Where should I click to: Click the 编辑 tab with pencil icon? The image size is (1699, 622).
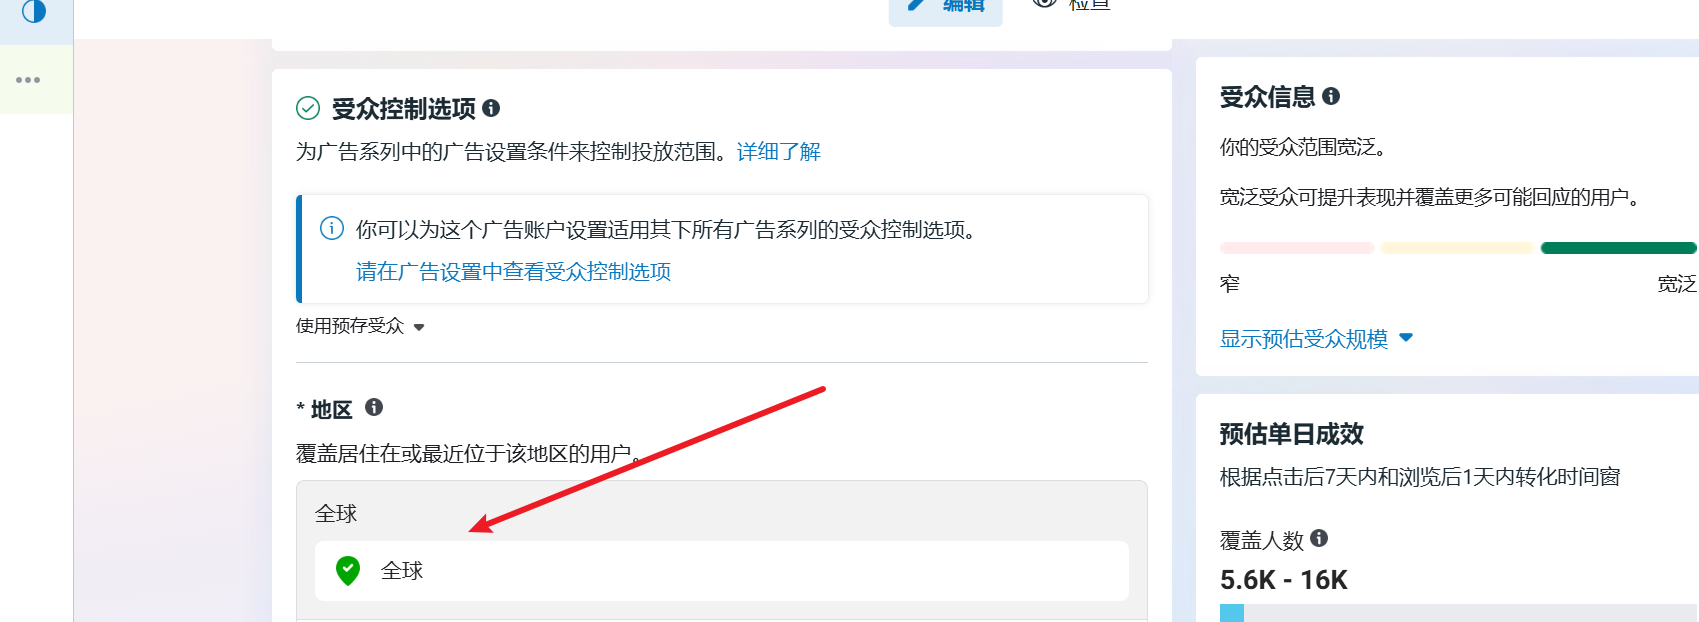click(946, 8)
